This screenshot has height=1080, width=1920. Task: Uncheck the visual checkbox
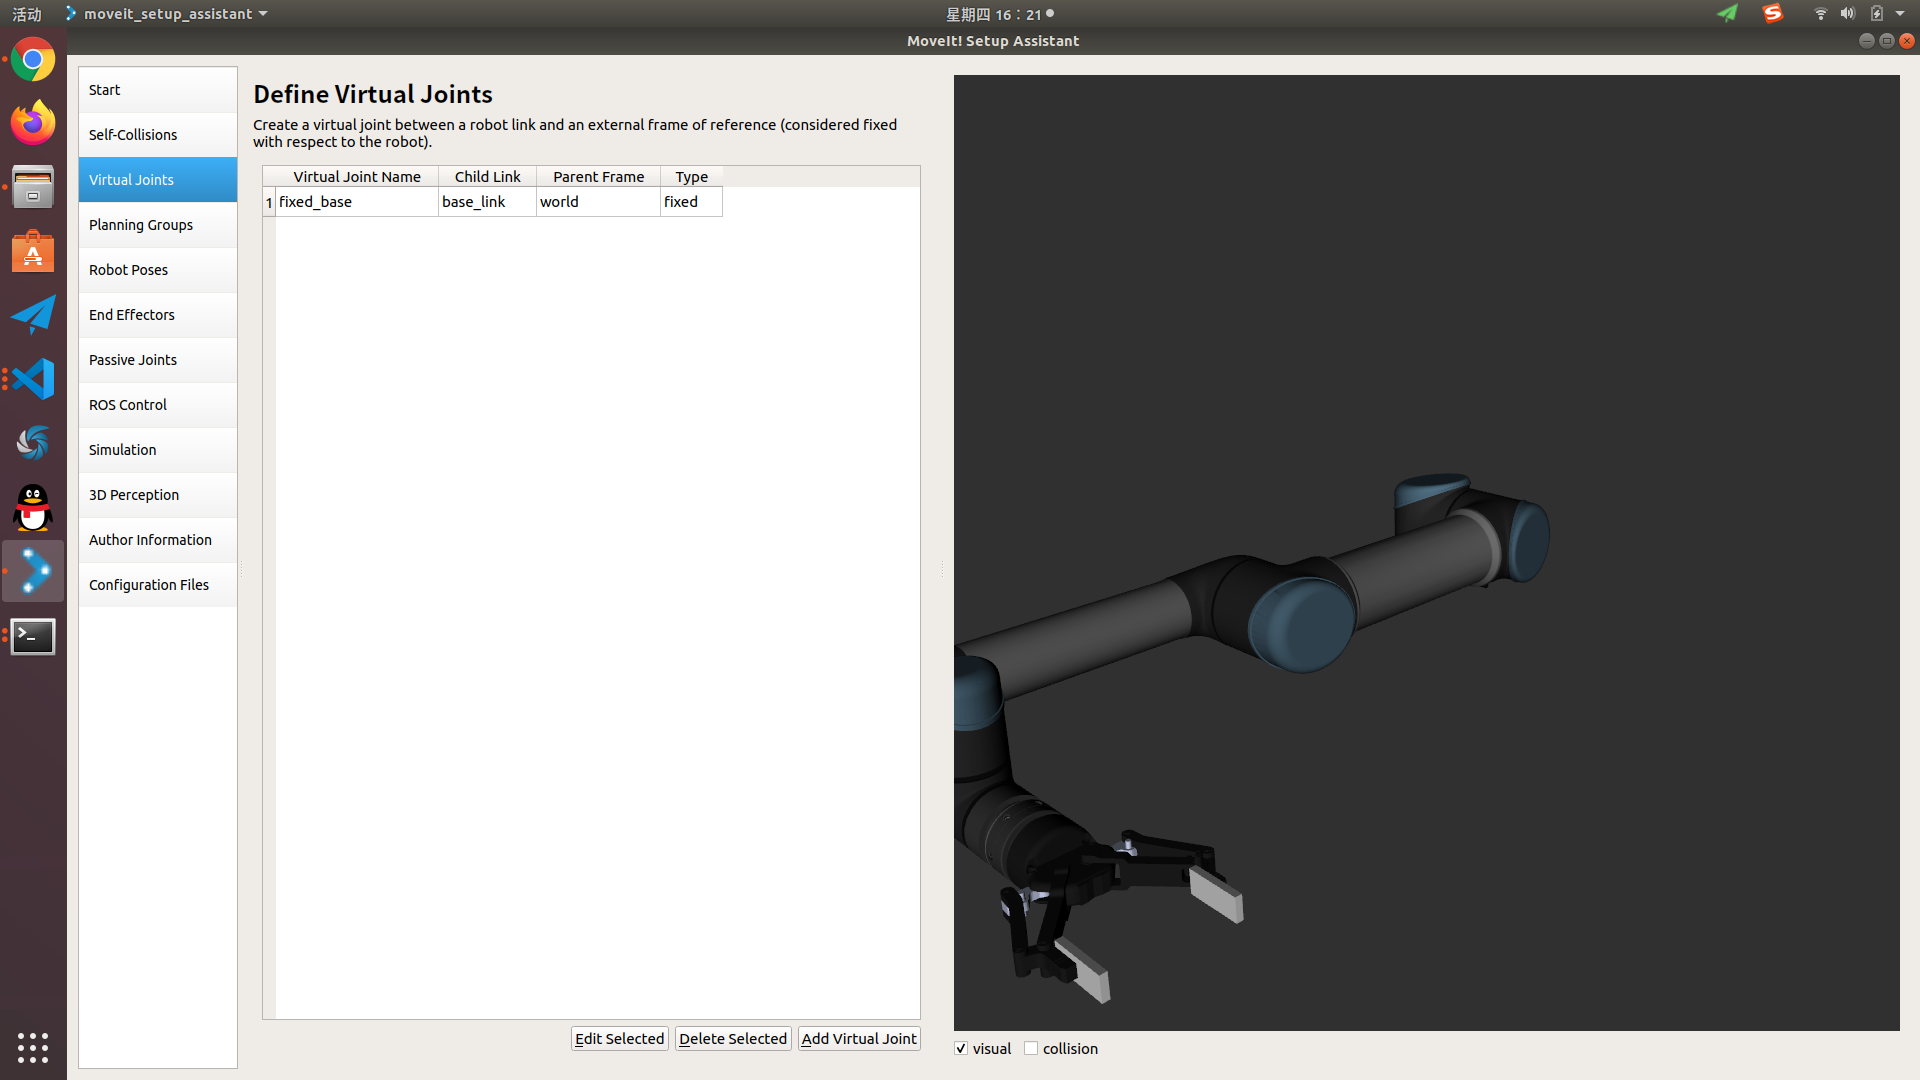(961, 1048)
